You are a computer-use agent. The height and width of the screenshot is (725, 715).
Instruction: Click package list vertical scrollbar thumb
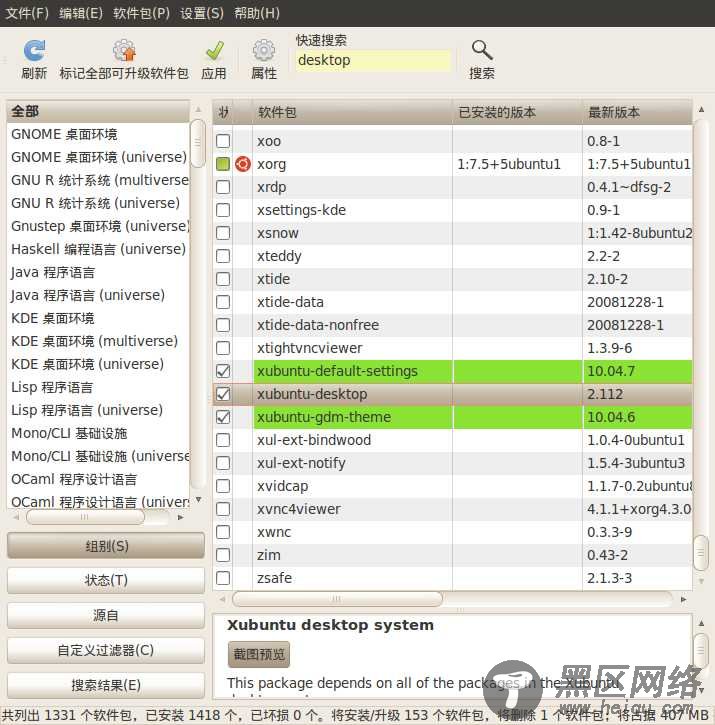click(701, 553)
